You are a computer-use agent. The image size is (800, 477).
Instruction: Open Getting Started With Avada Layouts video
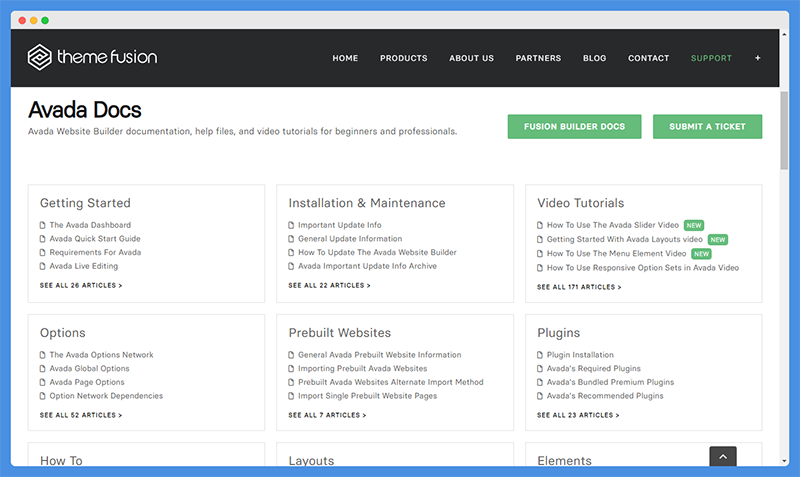[x=624, y=239]
